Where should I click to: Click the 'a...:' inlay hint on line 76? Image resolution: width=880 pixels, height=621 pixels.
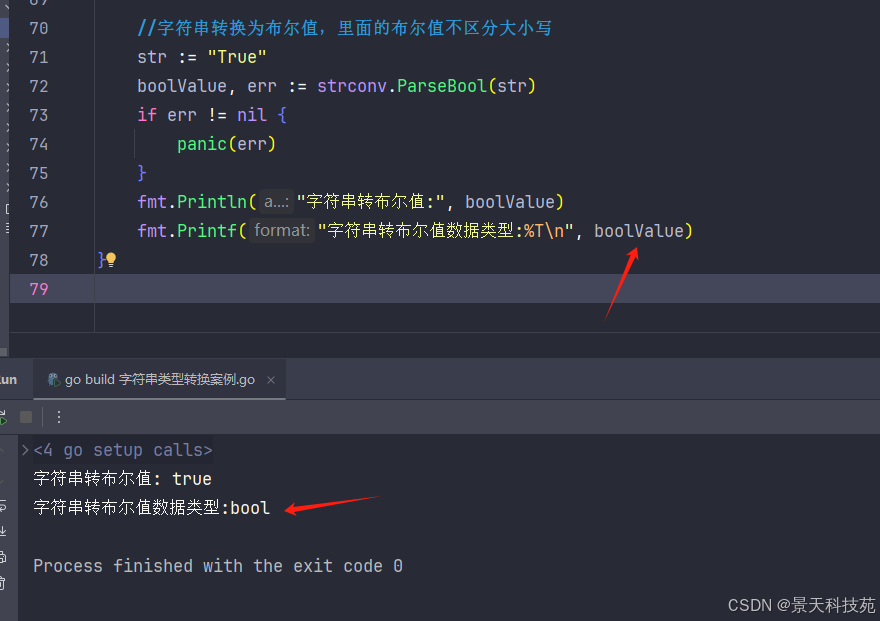[x=276, y=201]
